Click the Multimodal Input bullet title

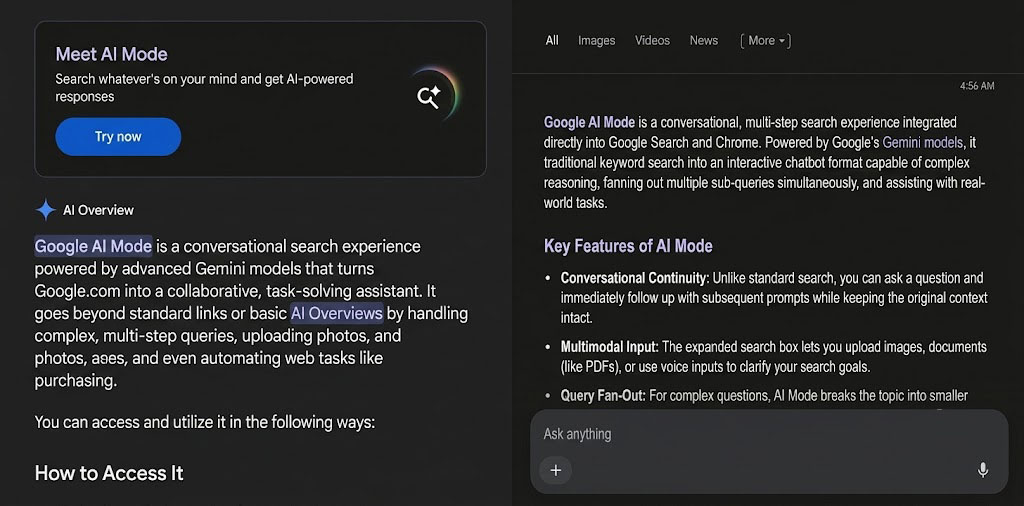[x=609, y=346]
